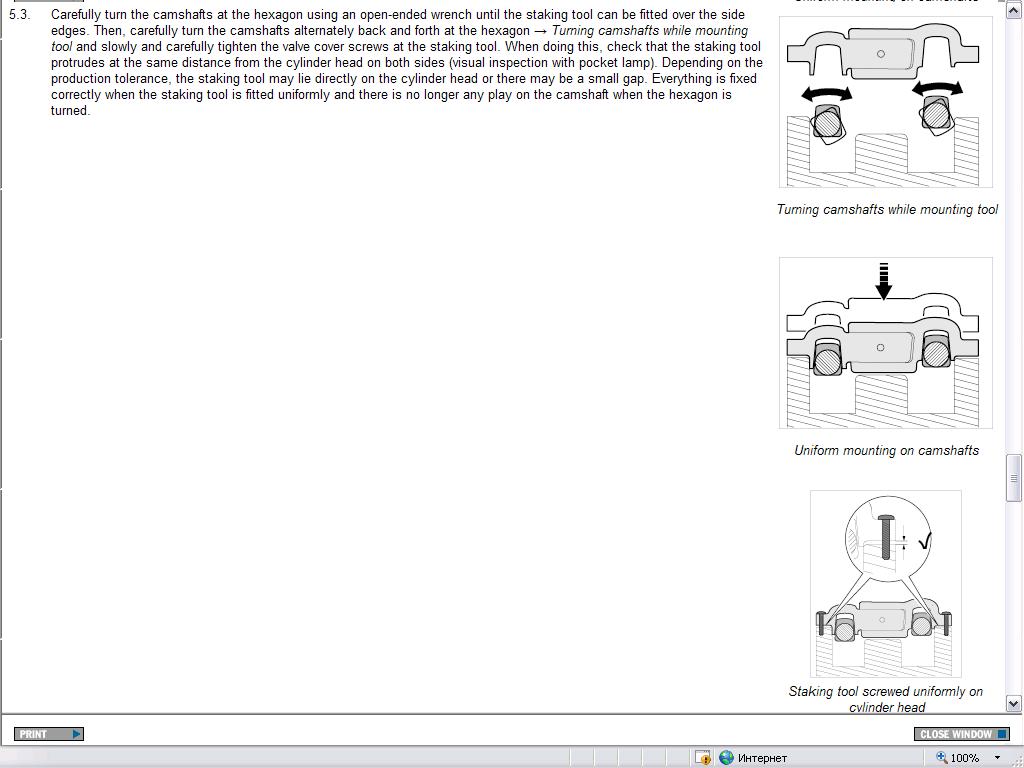1024x768 pixels.
Task: Click the Интернет security zone text
Action: coord(762,758)
